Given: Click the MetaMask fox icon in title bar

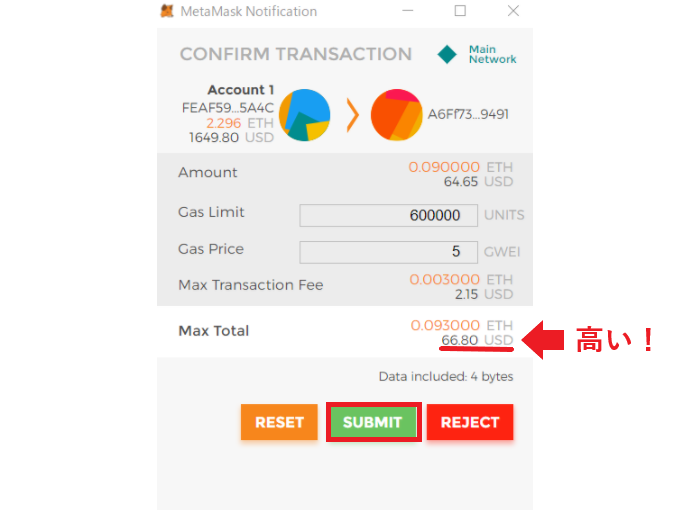Looking at the screenshot, I should [167, 11].
